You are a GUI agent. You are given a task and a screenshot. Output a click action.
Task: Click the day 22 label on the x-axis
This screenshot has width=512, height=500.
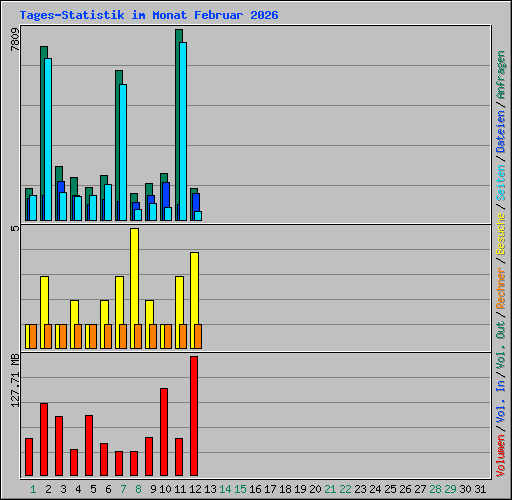point(345,489)
